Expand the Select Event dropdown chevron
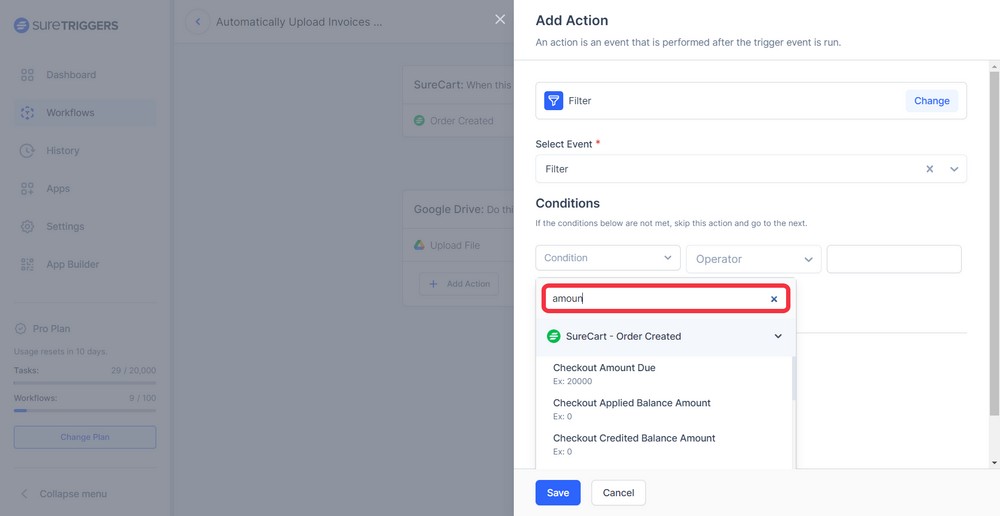This screenshot has width=1000, height=516. coord(954,169)
